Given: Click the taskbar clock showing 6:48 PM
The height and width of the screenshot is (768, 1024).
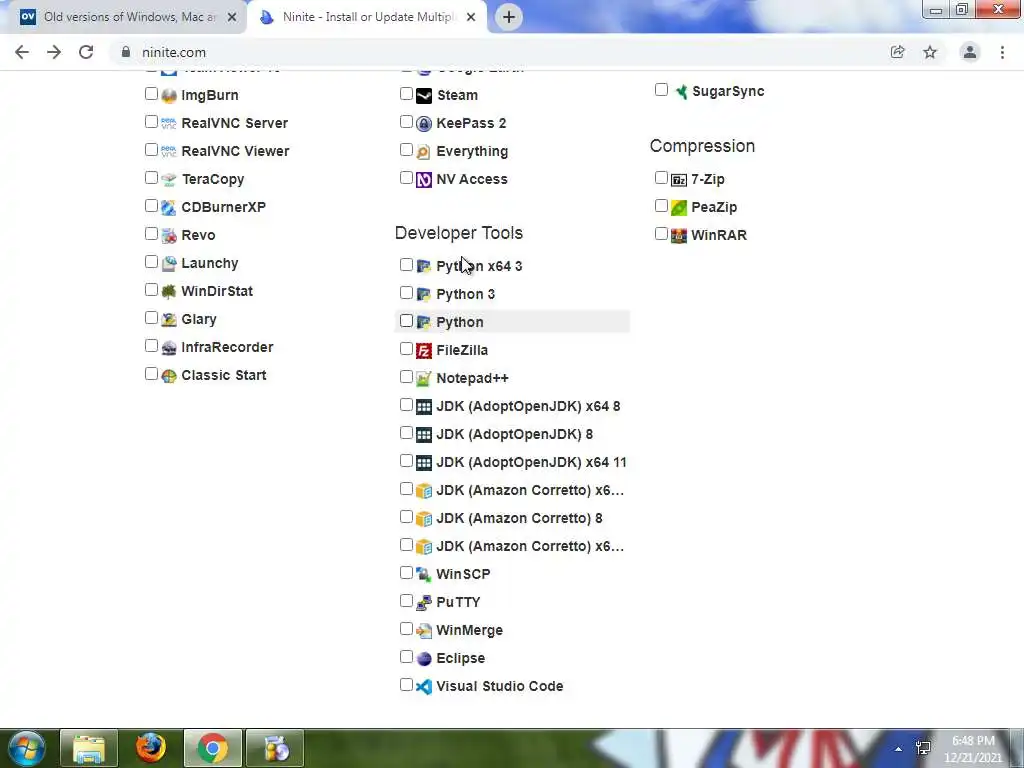Looking at the screenshot, I should 972,749.
